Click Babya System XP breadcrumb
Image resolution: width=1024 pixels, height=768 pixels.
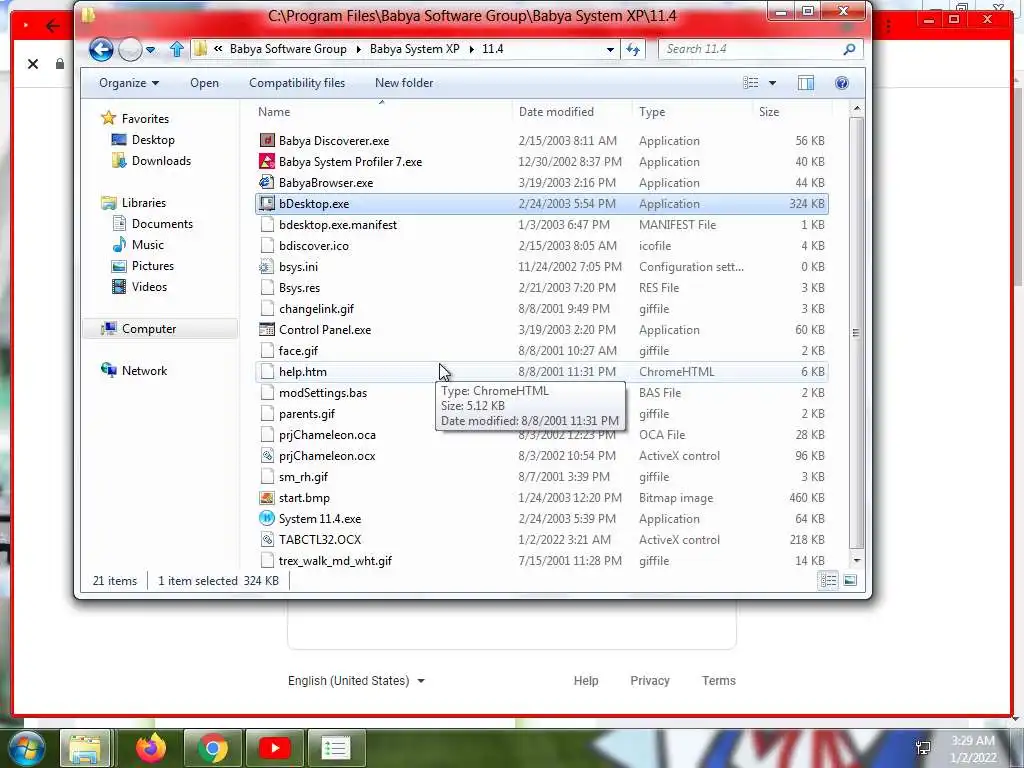(x=415, y=49)
